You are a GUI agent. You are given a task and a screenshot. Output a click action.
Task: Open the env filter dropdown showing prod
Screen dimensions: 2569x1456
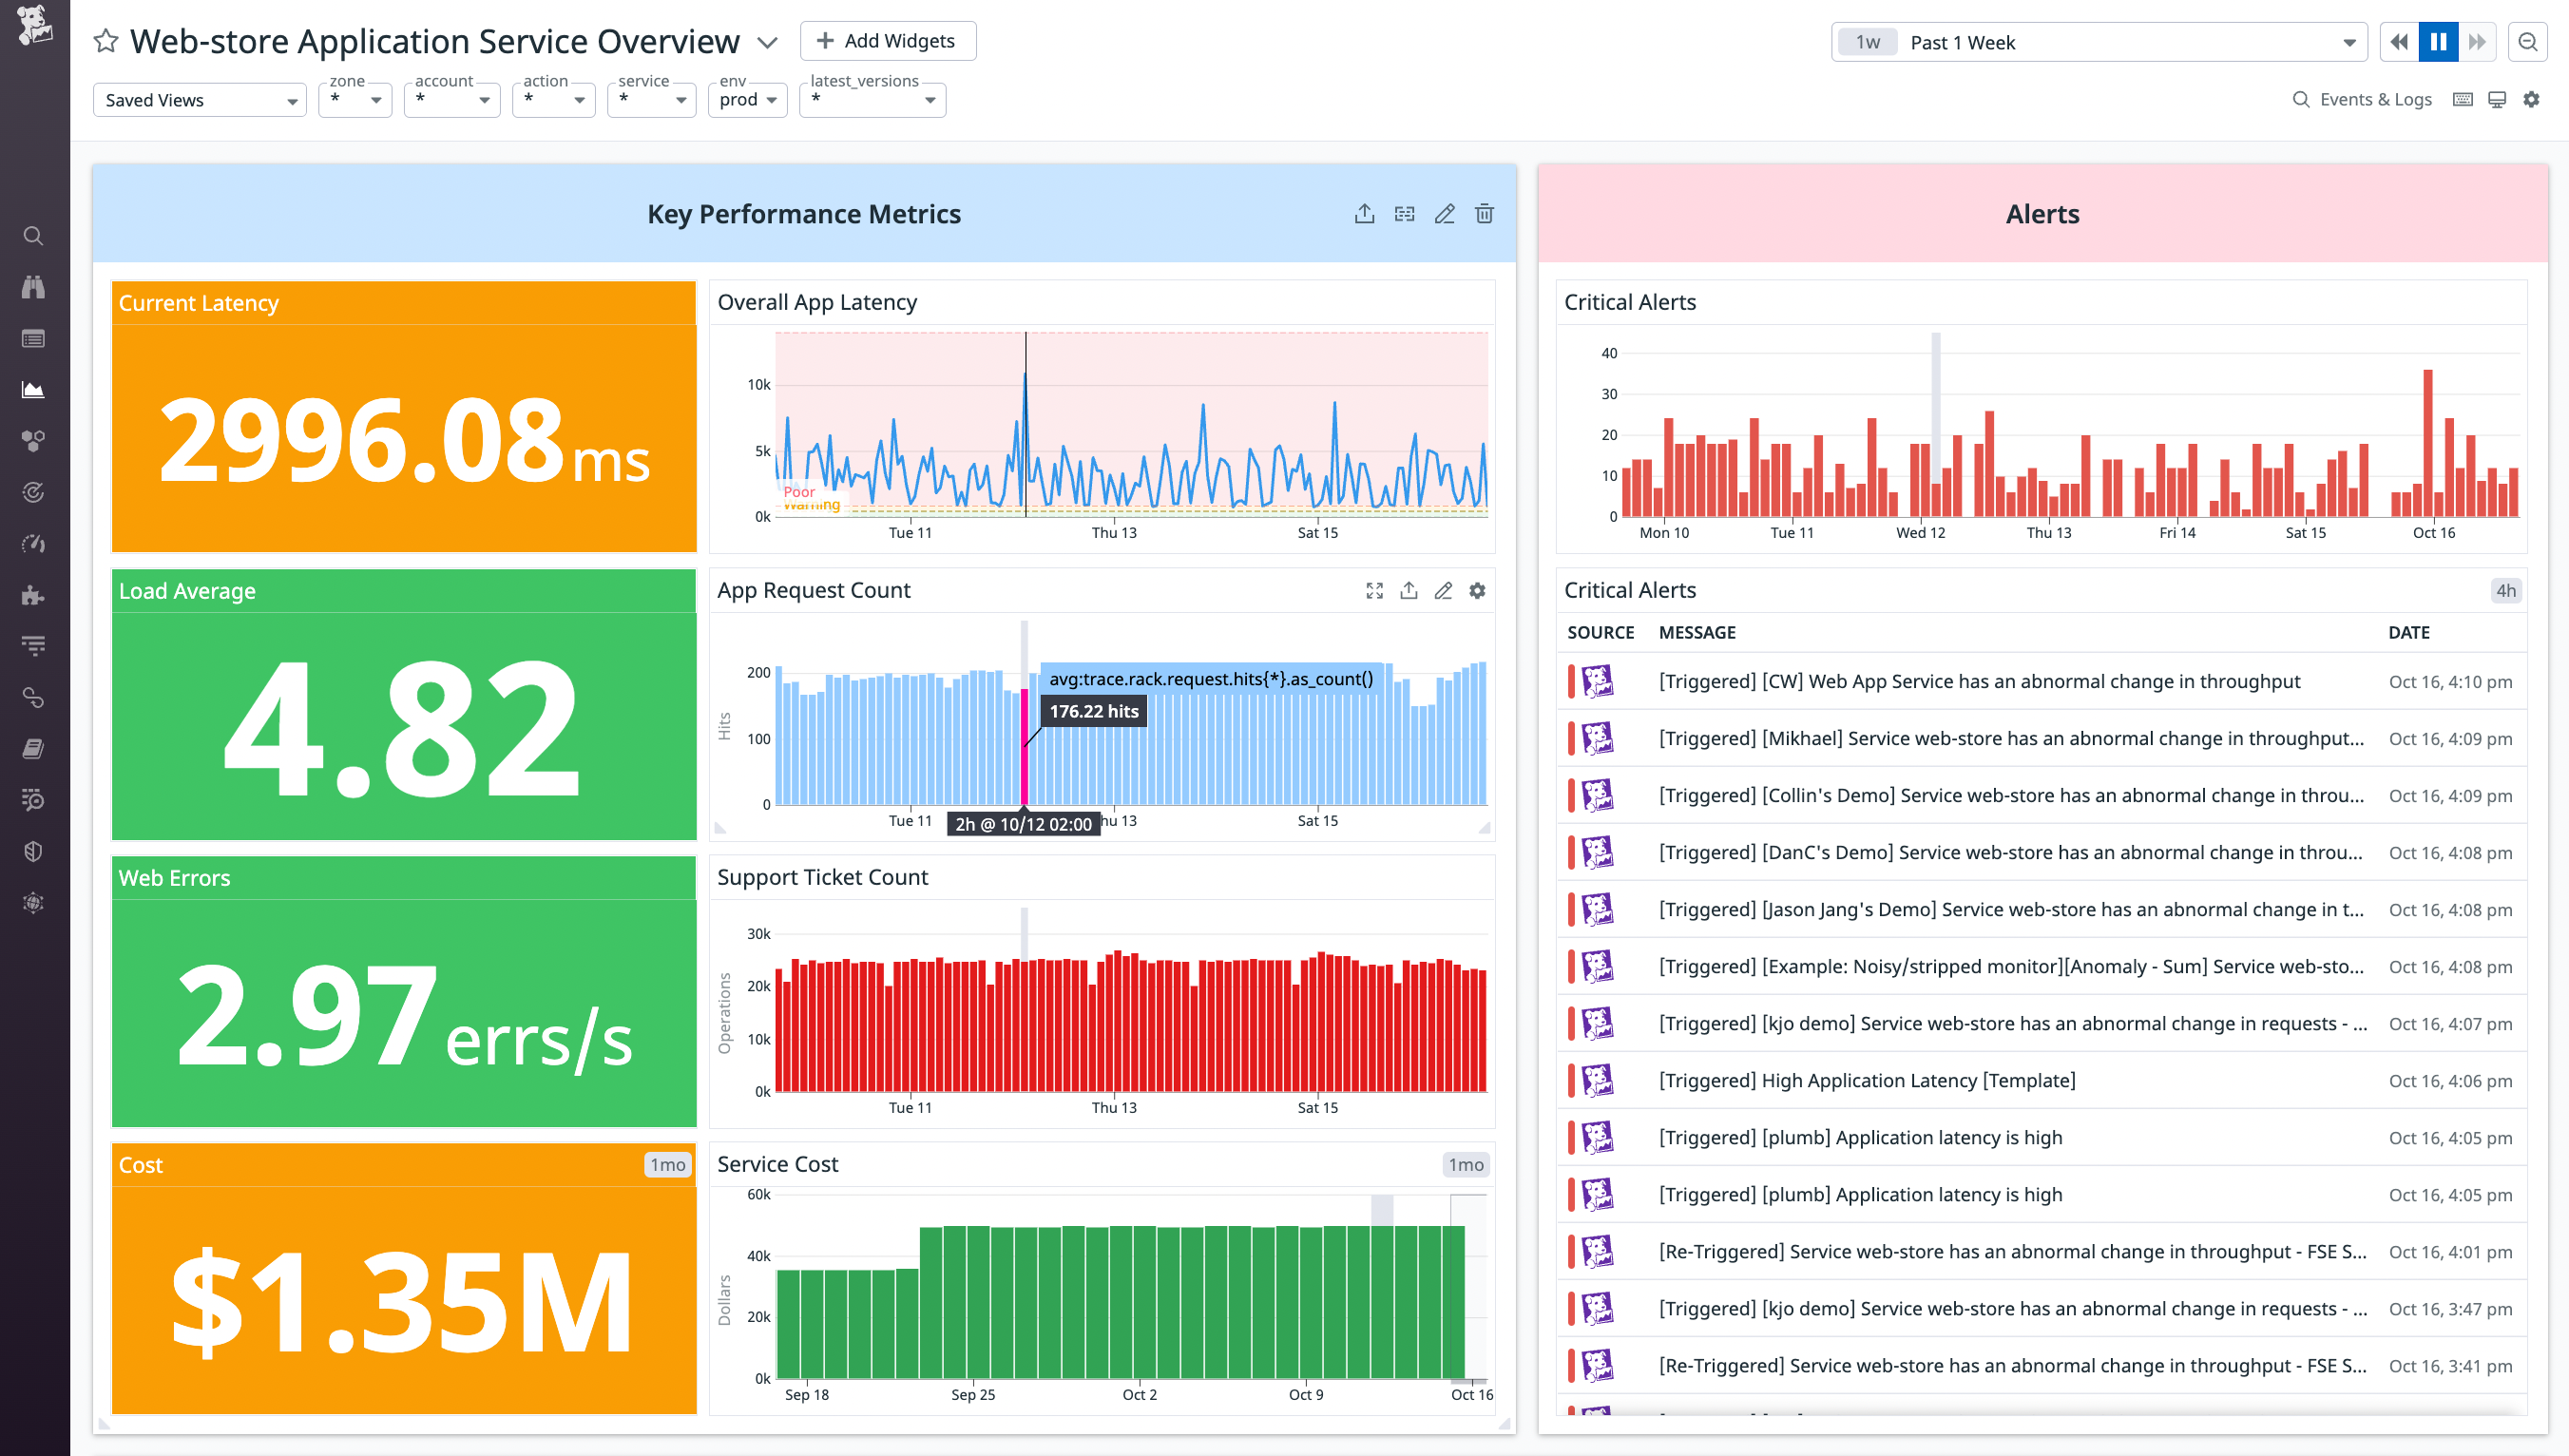point(746,99)
